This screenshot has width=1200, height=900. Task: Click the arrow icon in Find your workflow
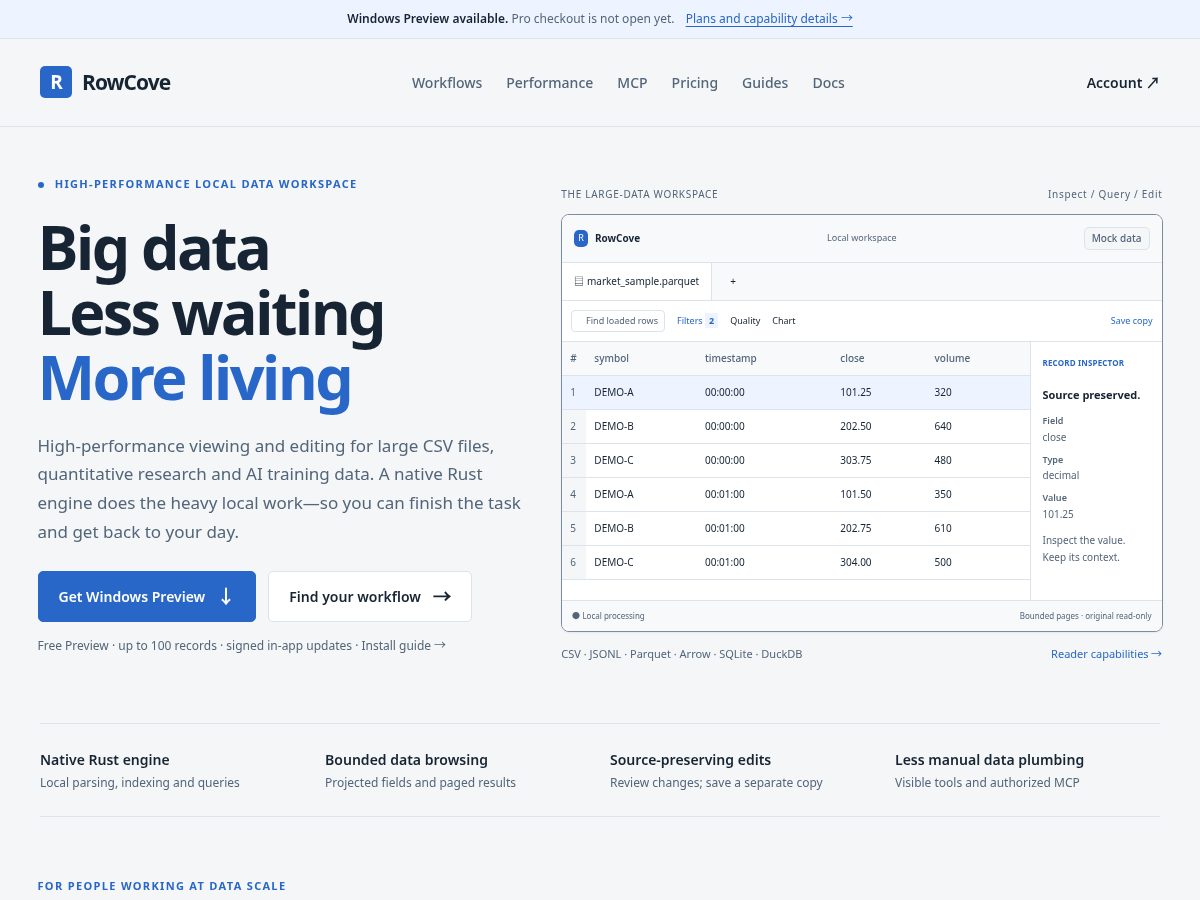[442, 596]
